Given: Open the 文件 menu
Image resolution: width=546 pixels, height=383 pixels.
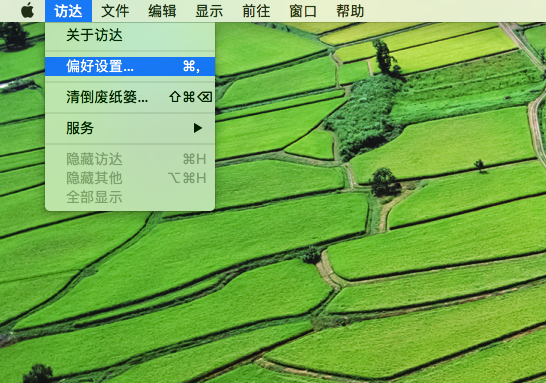Looking at the screenshot, I should tap(115, 11).
